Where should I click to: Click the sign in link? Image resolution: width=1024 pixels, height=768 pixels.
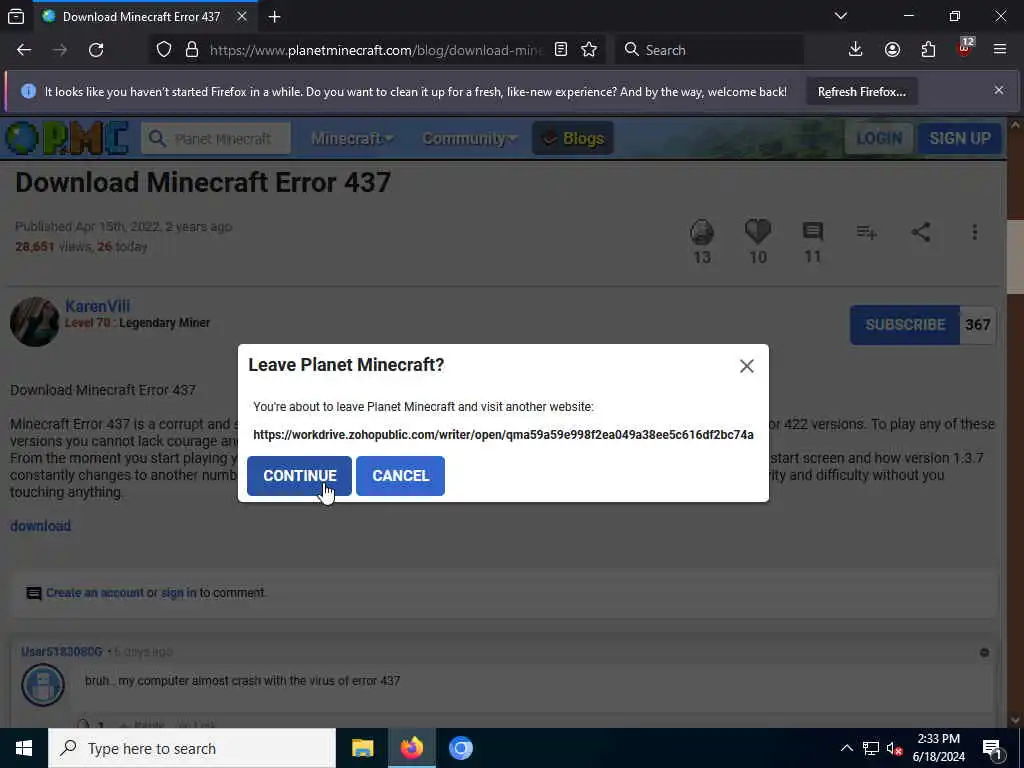178,592
